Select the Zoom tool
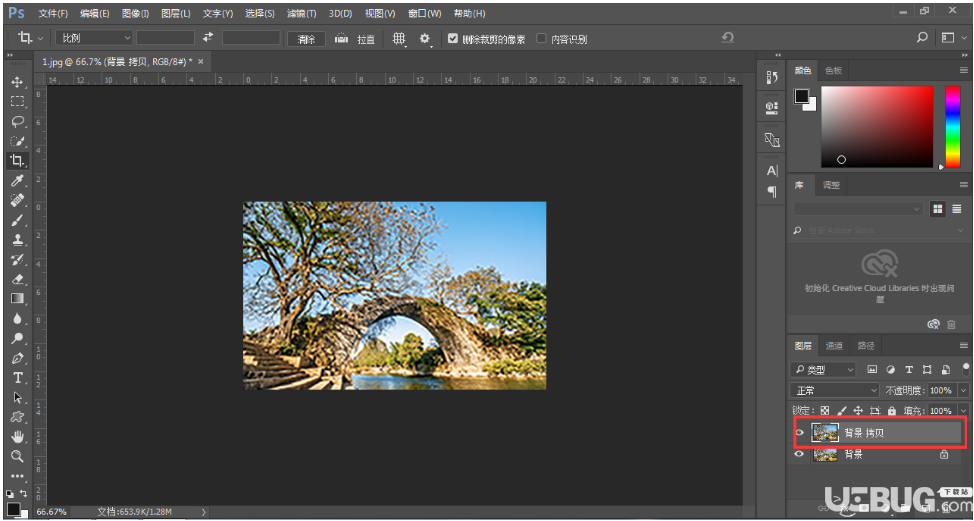The image size is (974, 521). [x=17, y=456]
